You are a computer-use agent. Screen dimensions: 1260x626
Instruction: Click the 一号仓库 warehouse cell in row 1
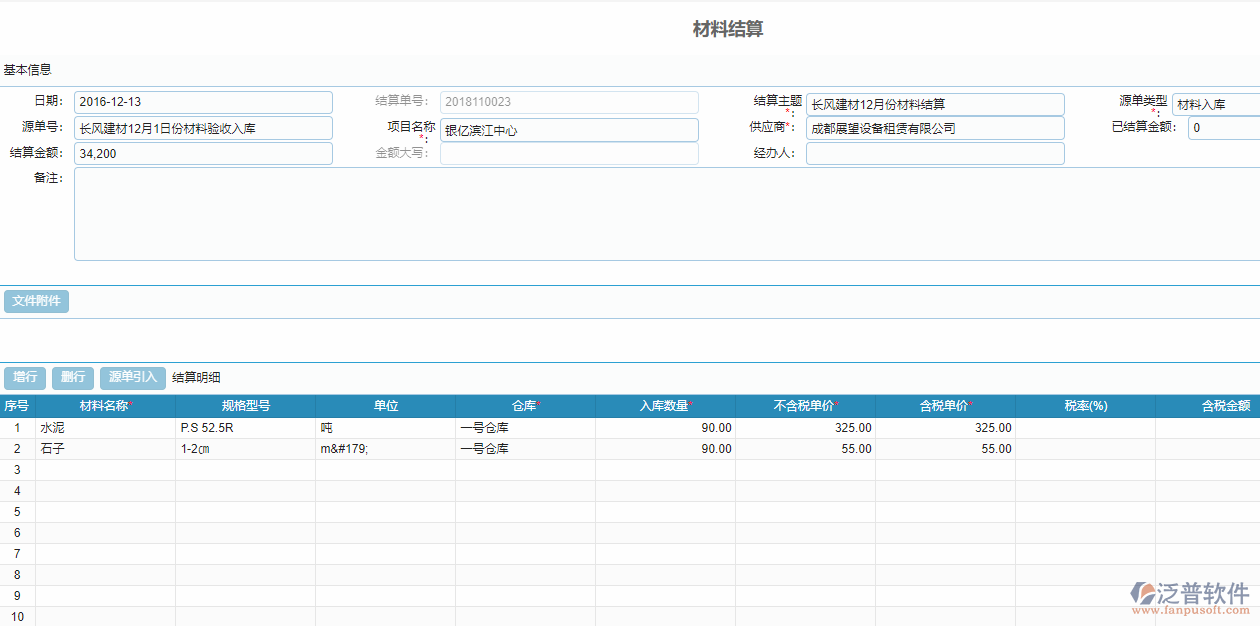[x=525, y=428]
